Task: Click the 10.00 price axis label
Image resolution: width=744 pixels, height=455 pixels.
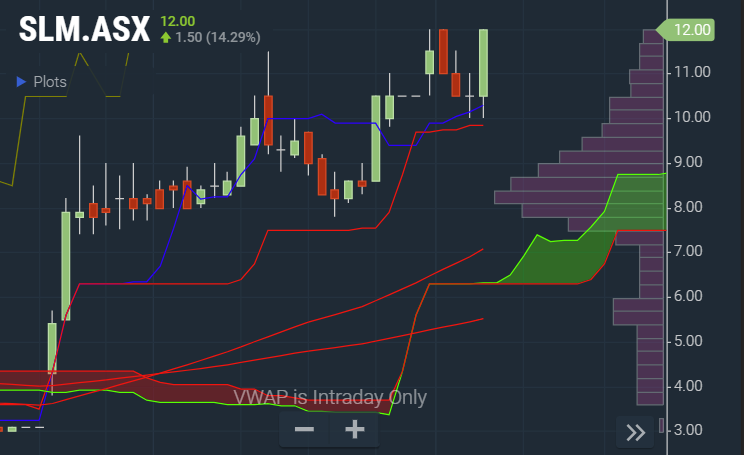Action: [692, 117]
